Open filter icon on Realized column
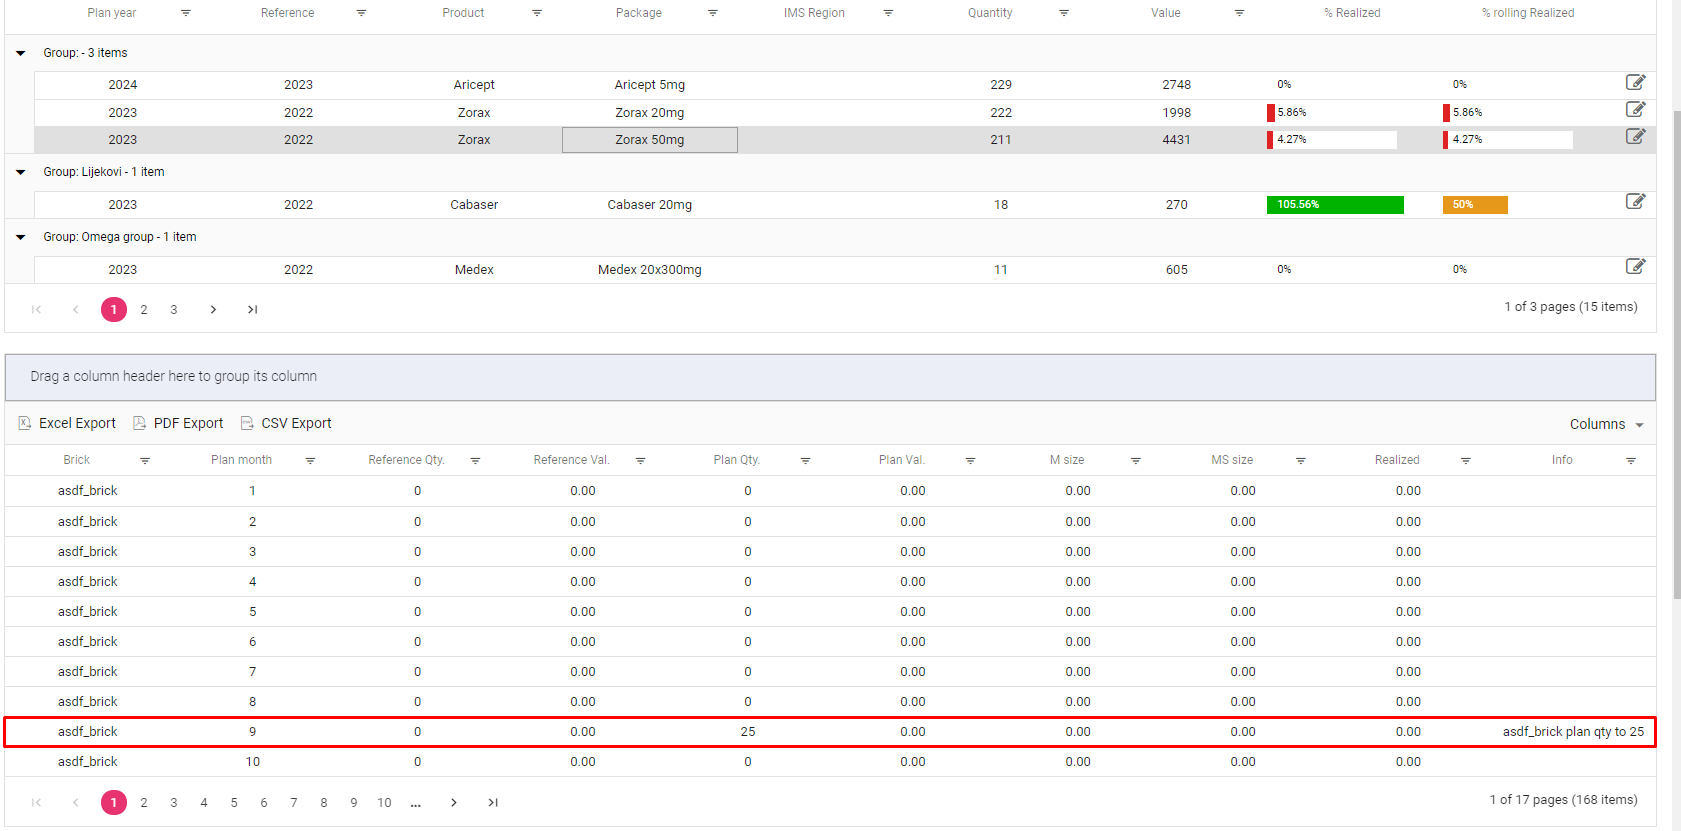Image resolution: width=1681 pixels, height=831 pixels. coord(1465,461)
